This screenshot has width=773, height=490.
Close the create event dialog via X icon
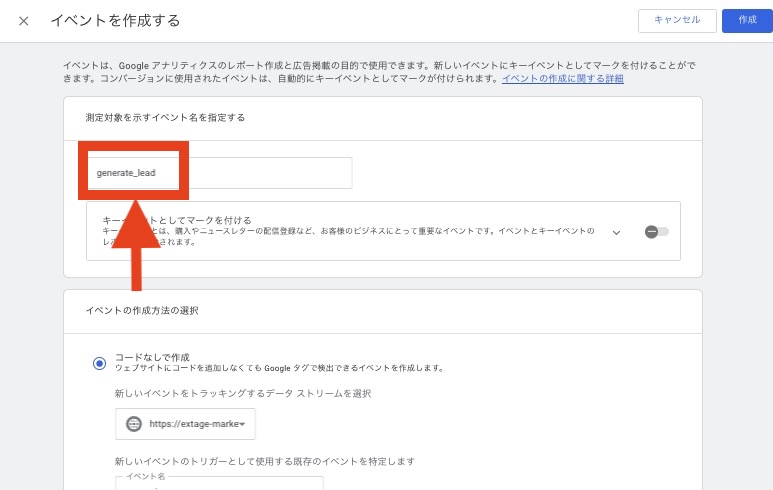(24, 21)
